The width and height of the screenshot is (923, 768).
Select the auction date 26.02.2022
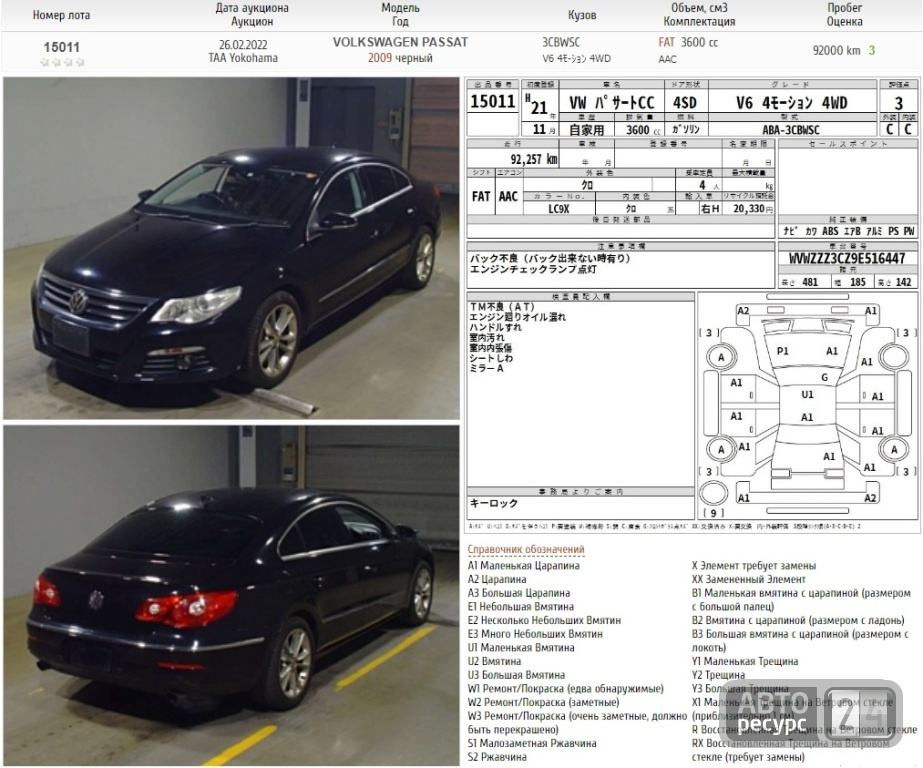click(x=243, y=45)
